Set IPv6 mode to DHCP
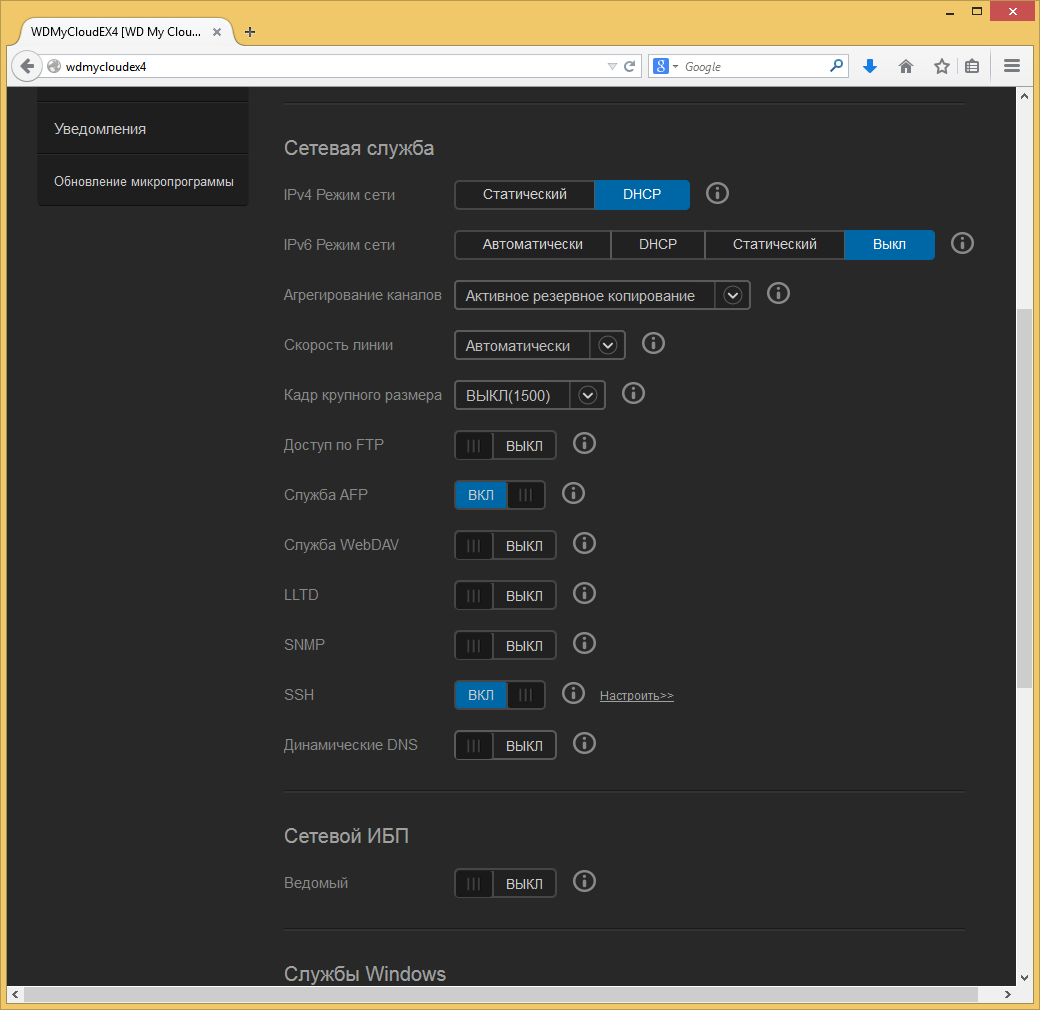The image size is (1040, 1010). click(x=657, y=245)
